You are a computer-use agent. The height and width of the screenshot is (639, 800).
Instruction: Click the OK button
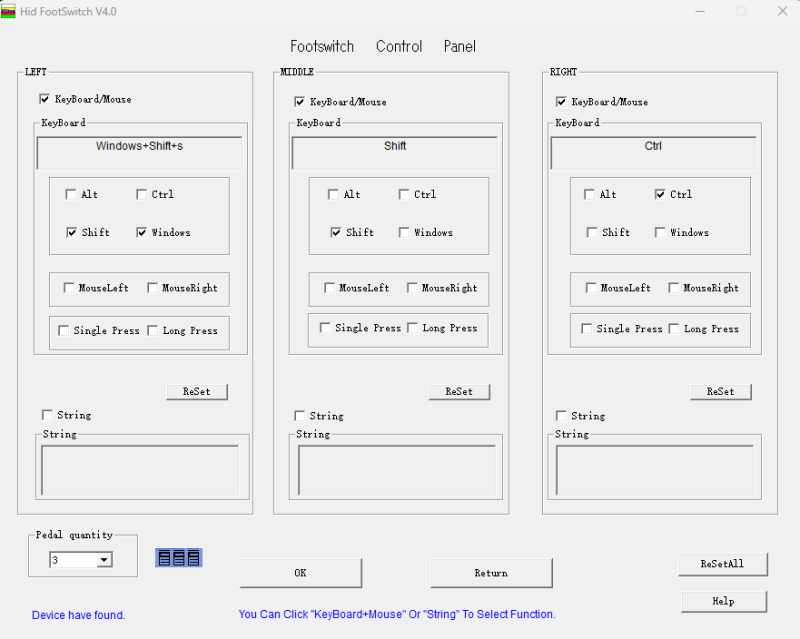pyautogui.click(x=300, y=573)
